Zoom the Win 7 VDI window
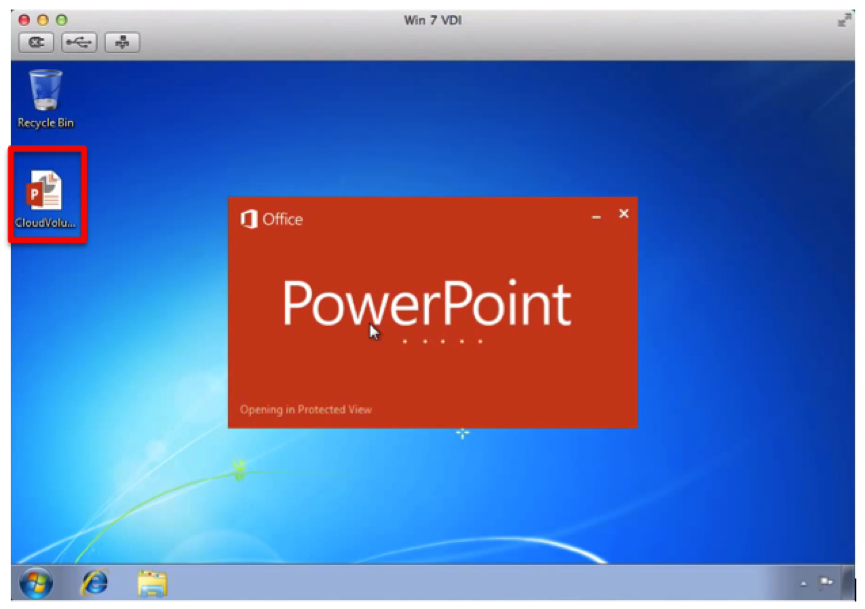The height and width of the screenshot is (609, 865). pyautogui.click(x=61, y=20)
